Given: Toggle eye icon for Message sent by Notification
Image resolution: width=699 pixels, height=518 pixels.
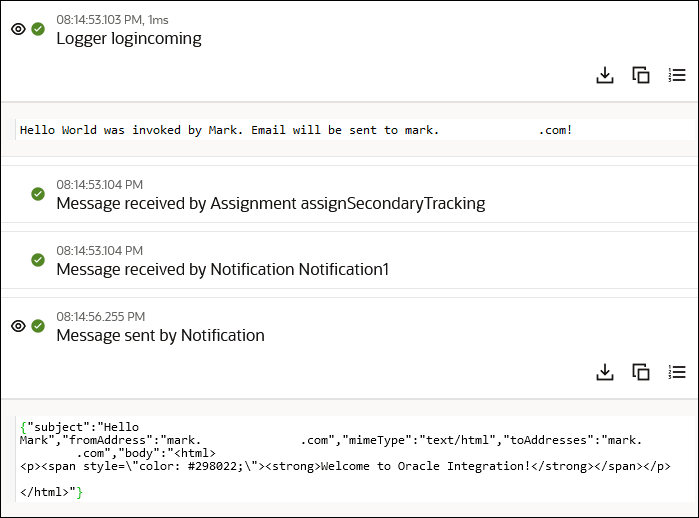Looking at the screenshot, I should click(x=18, y=326).
